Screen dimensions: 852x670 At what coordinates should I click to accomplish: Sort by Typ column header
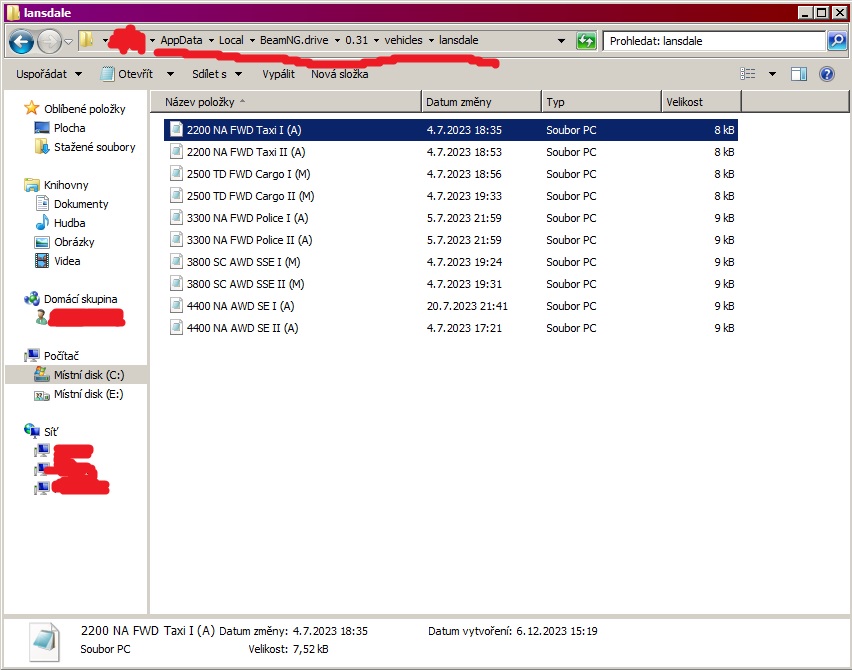[x=602, y=102]
